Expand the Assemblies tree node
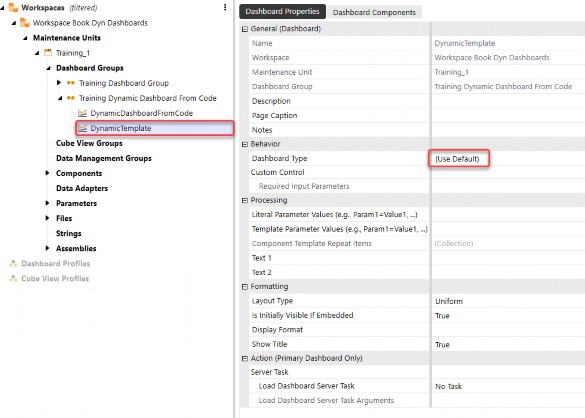Screen dimensions: 585x418 (47, 248)
